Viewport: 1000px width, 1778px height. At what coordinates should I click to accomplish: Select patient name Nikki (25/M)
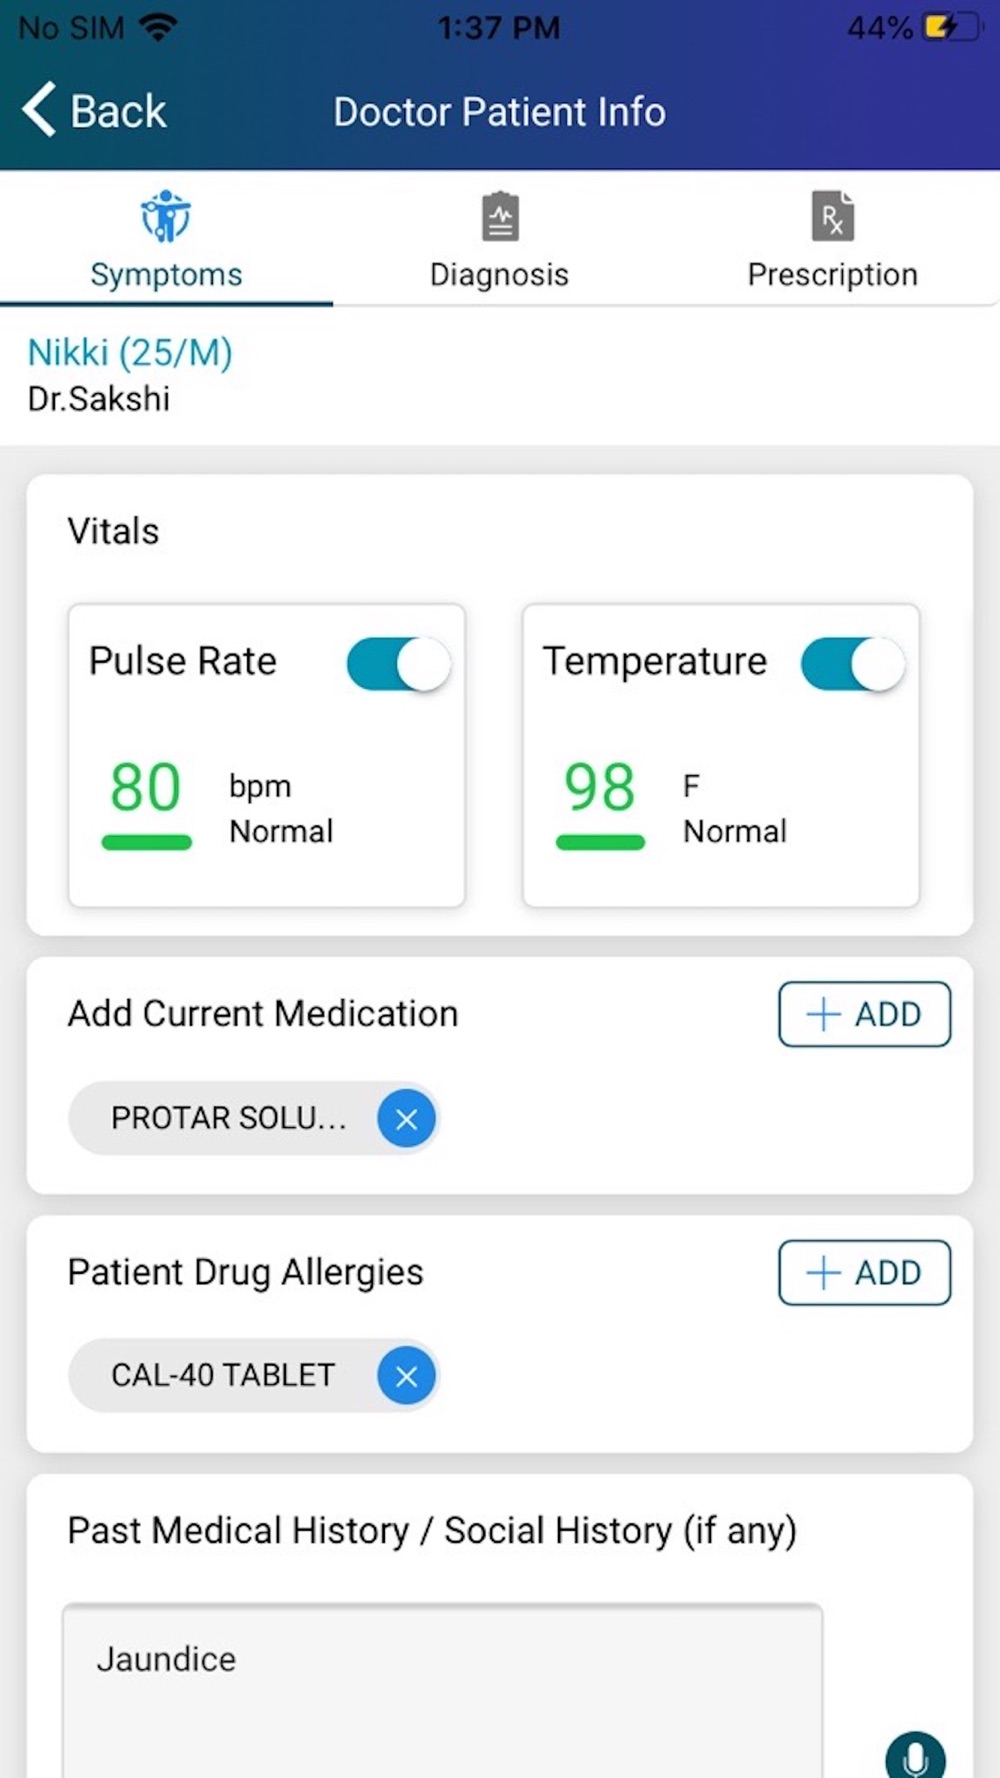[130, 353]
